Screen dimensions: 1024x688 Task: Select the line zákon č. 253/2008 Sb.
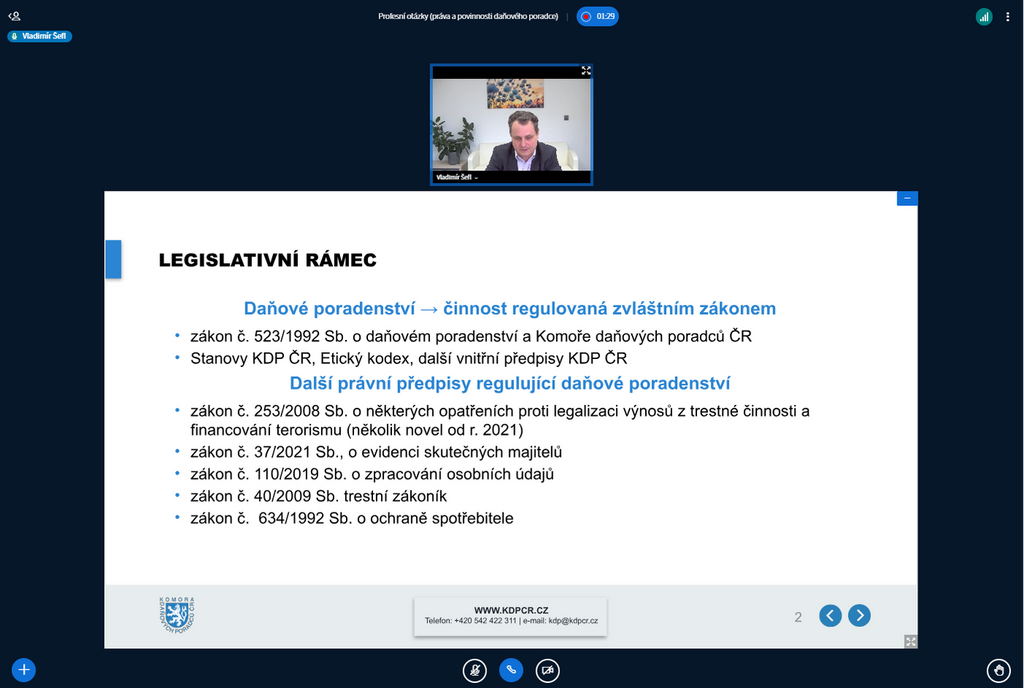(500, 420)
